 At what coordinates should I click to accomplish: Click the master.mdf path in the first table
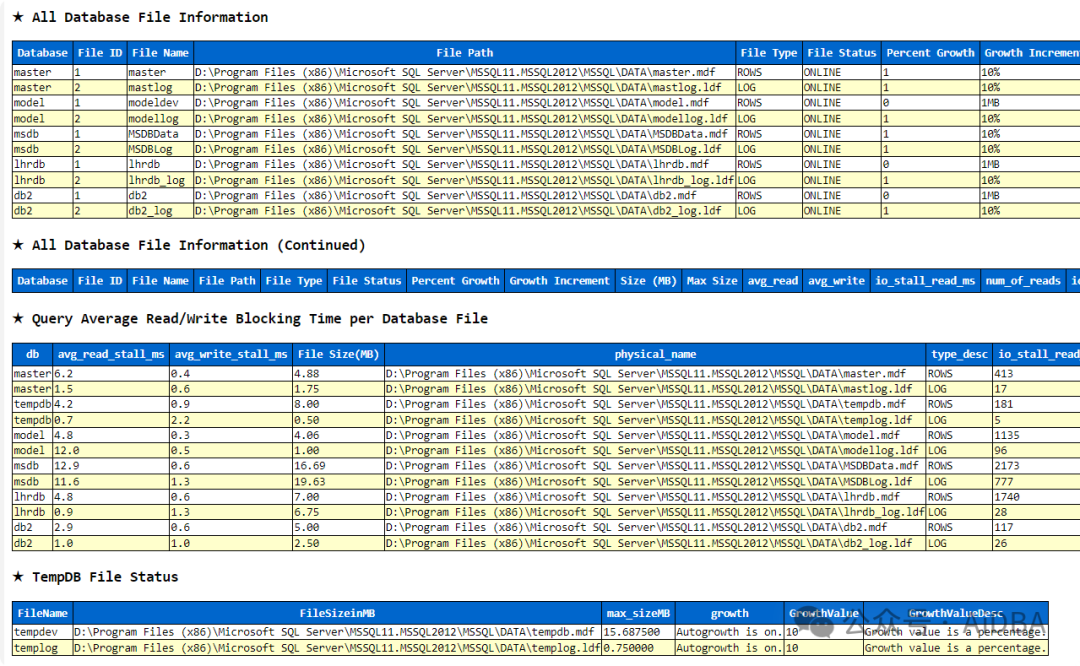pos(455,72)
